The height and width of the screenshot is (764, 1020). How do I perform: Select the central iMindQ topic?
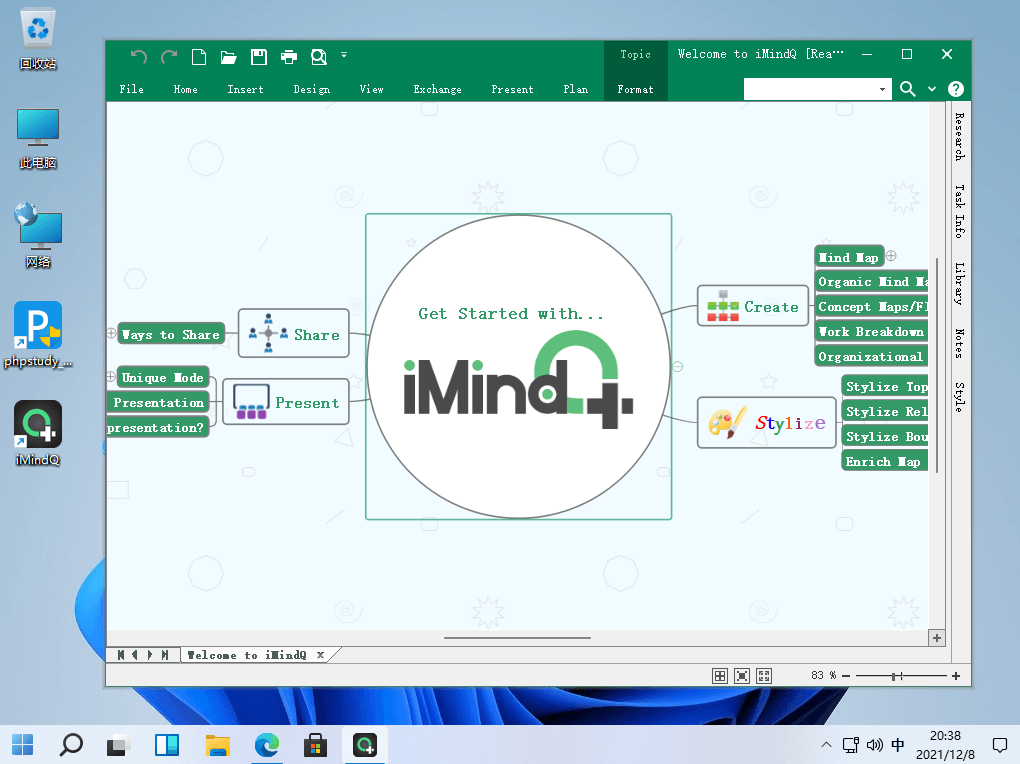[x=518, y=366]
